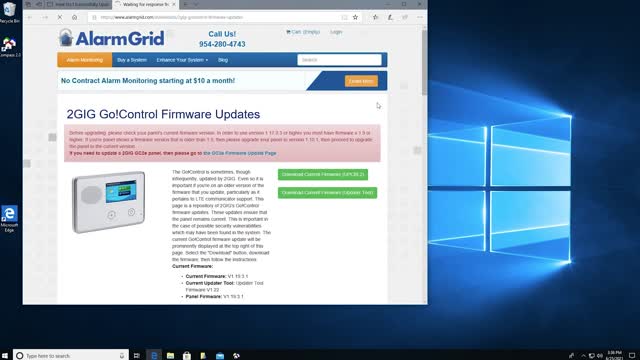Open File Explorer from the taskbar
The height and width of the screenshot is (360, 640).
point(170,356)
